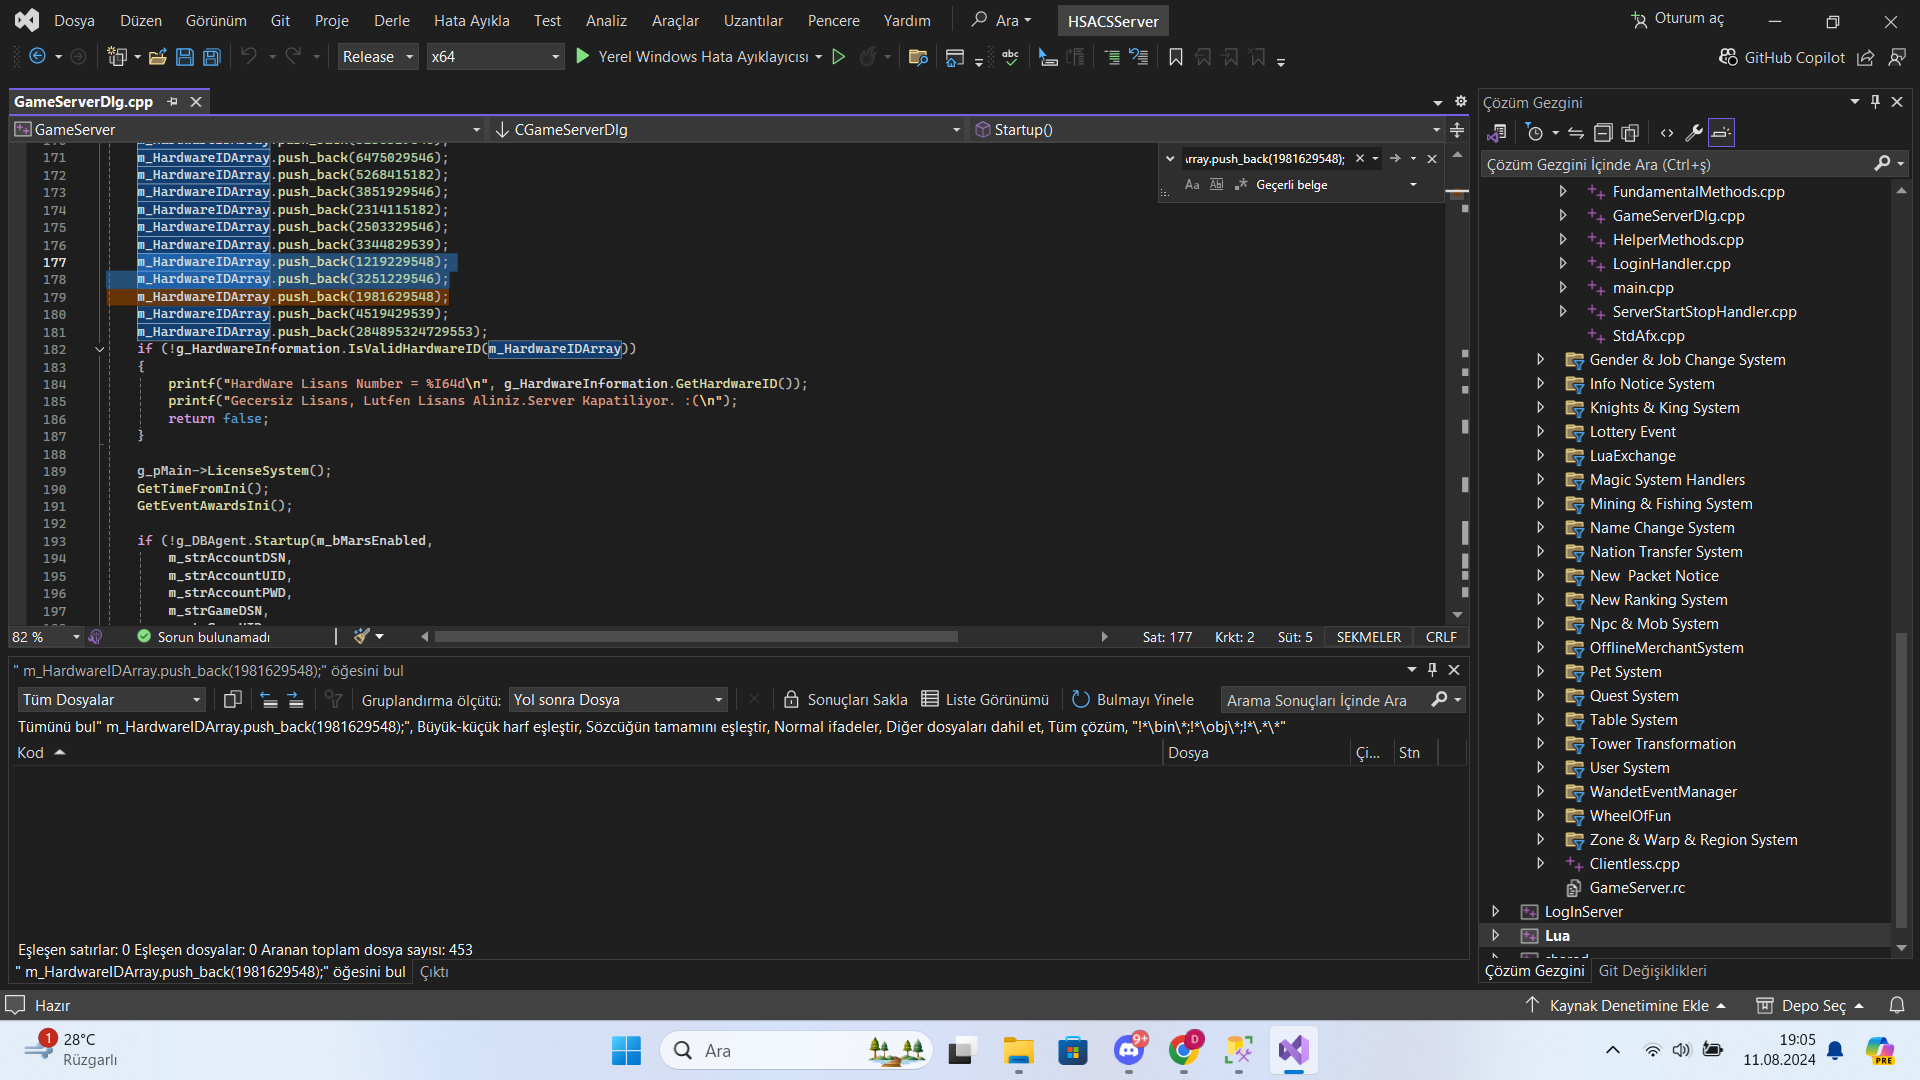The width and height of the screenshot is (1920, 1080).
Task: Start debugging with the green play arrow
Action: click(583, 57)
